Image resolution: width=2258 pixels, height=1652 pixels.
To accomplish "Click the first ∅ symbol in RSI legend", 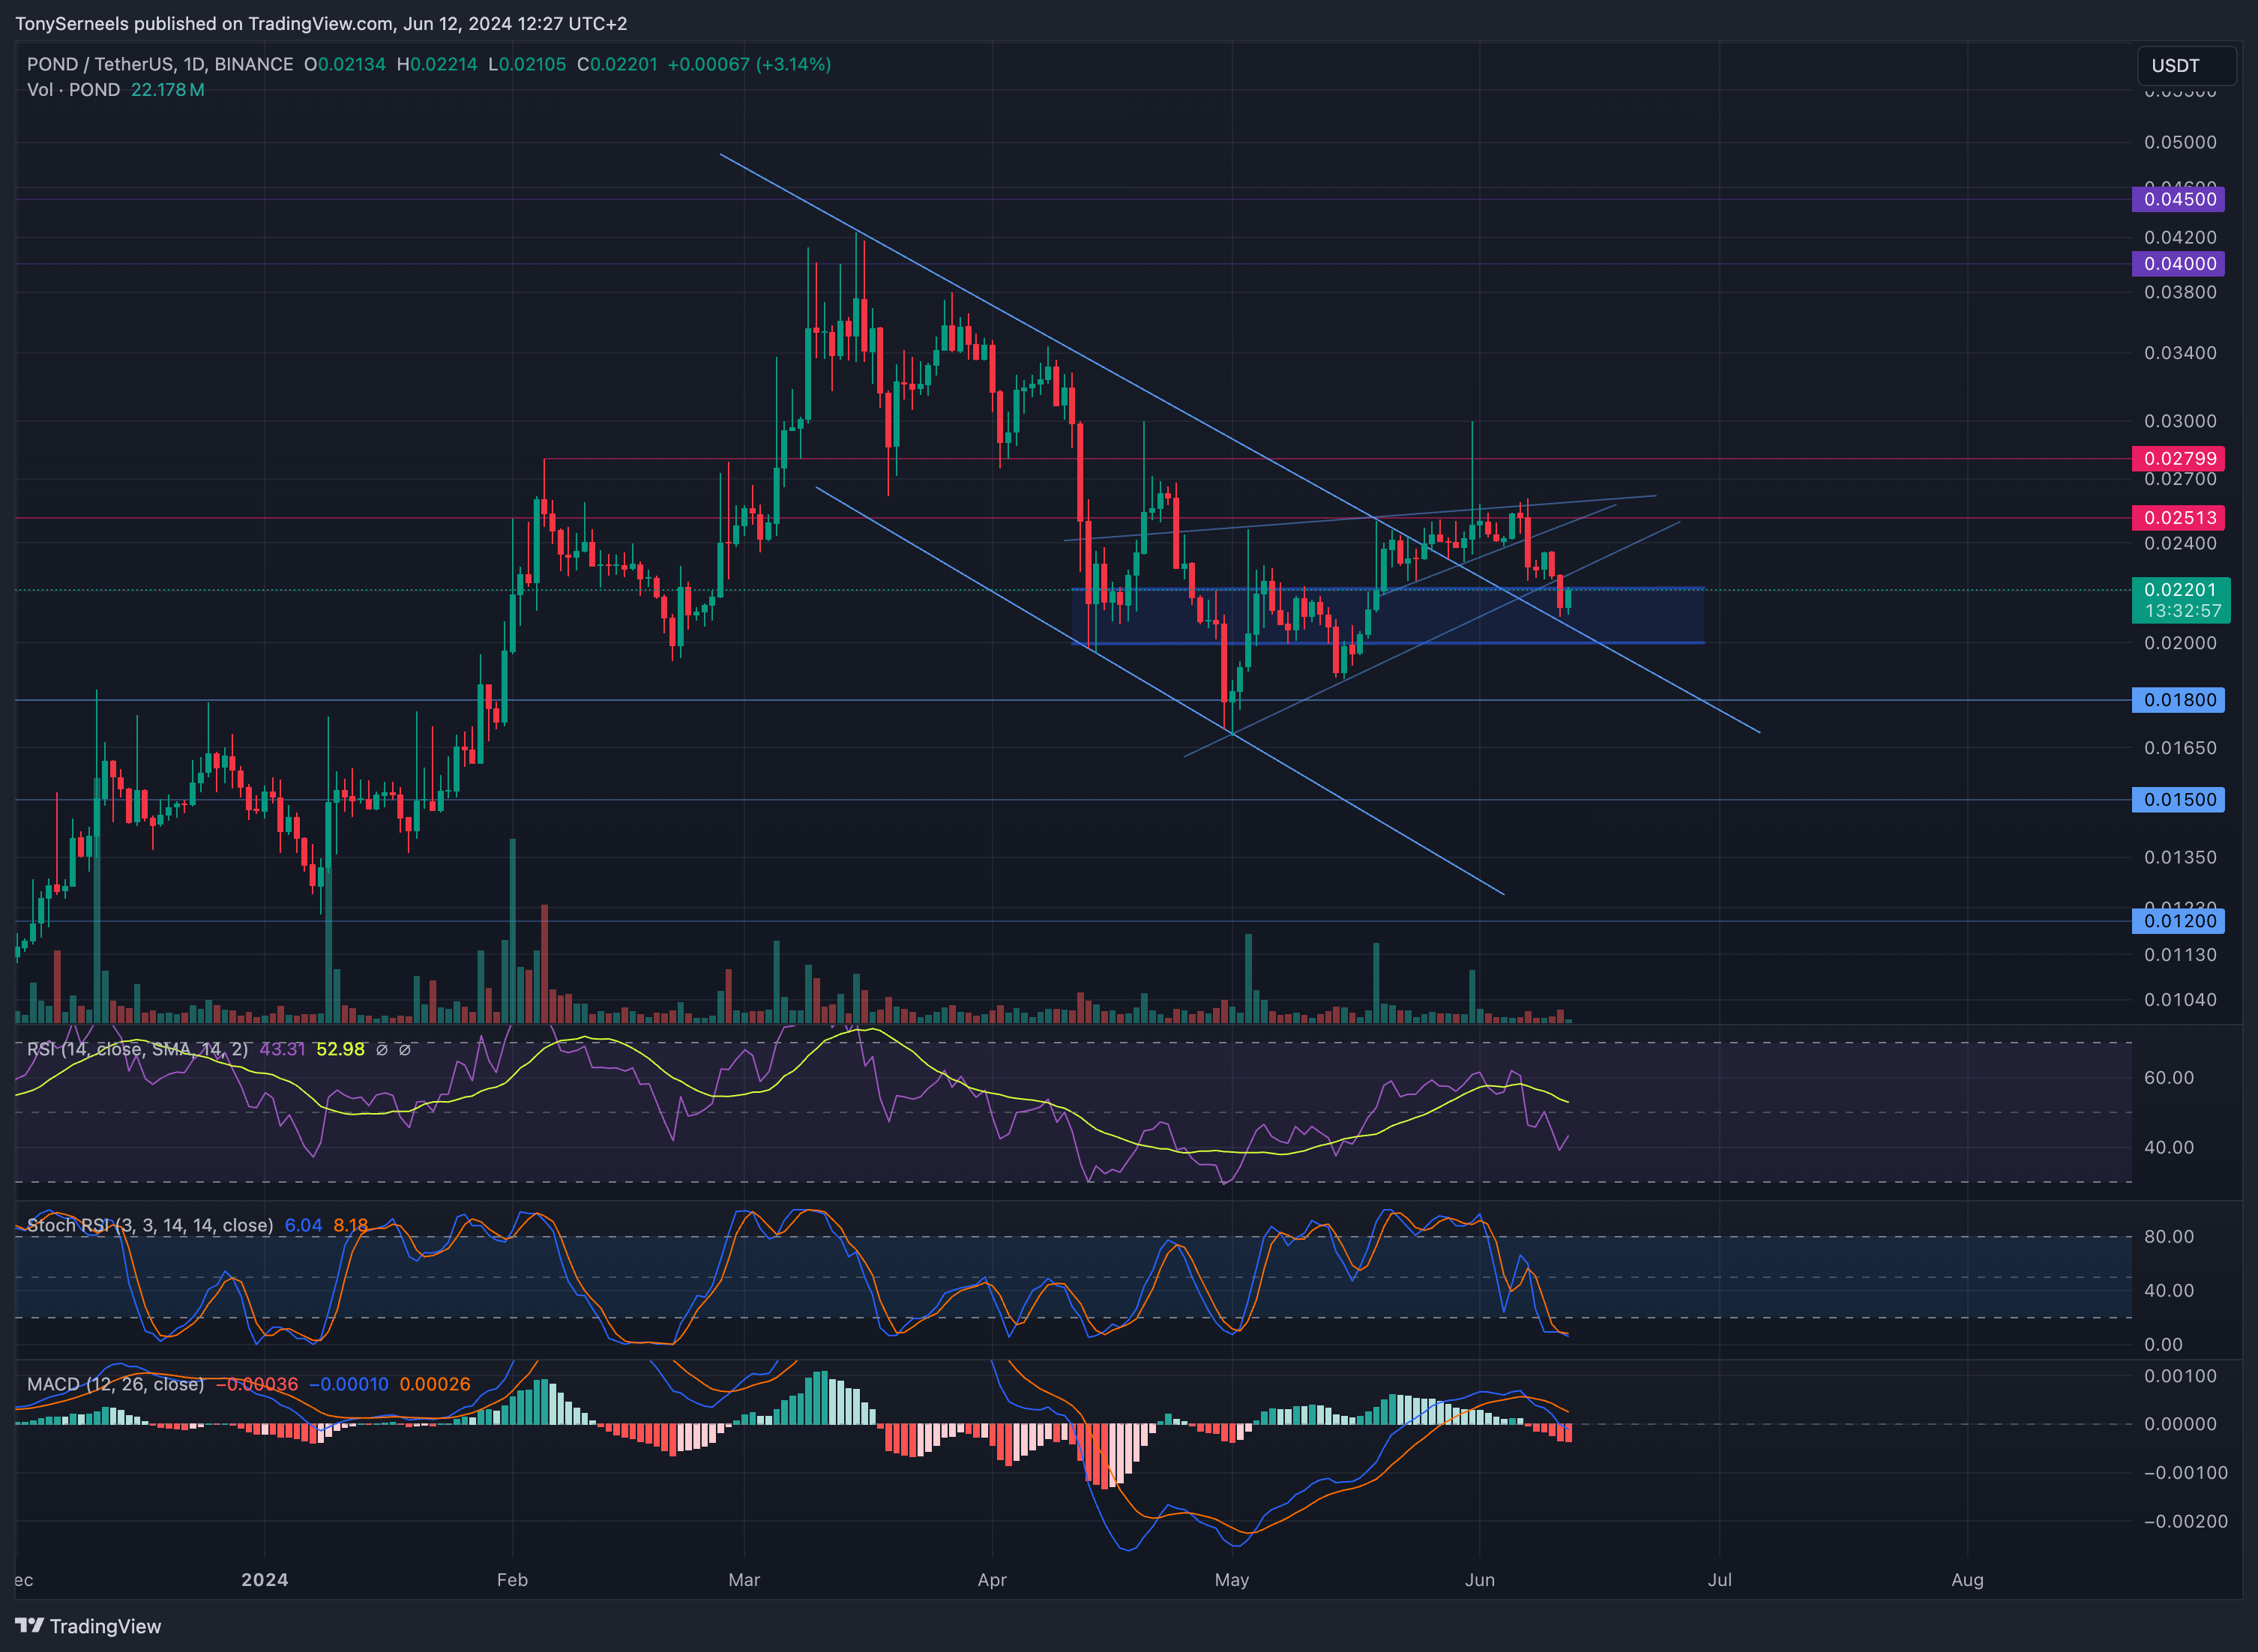I will coord(381,1050).
